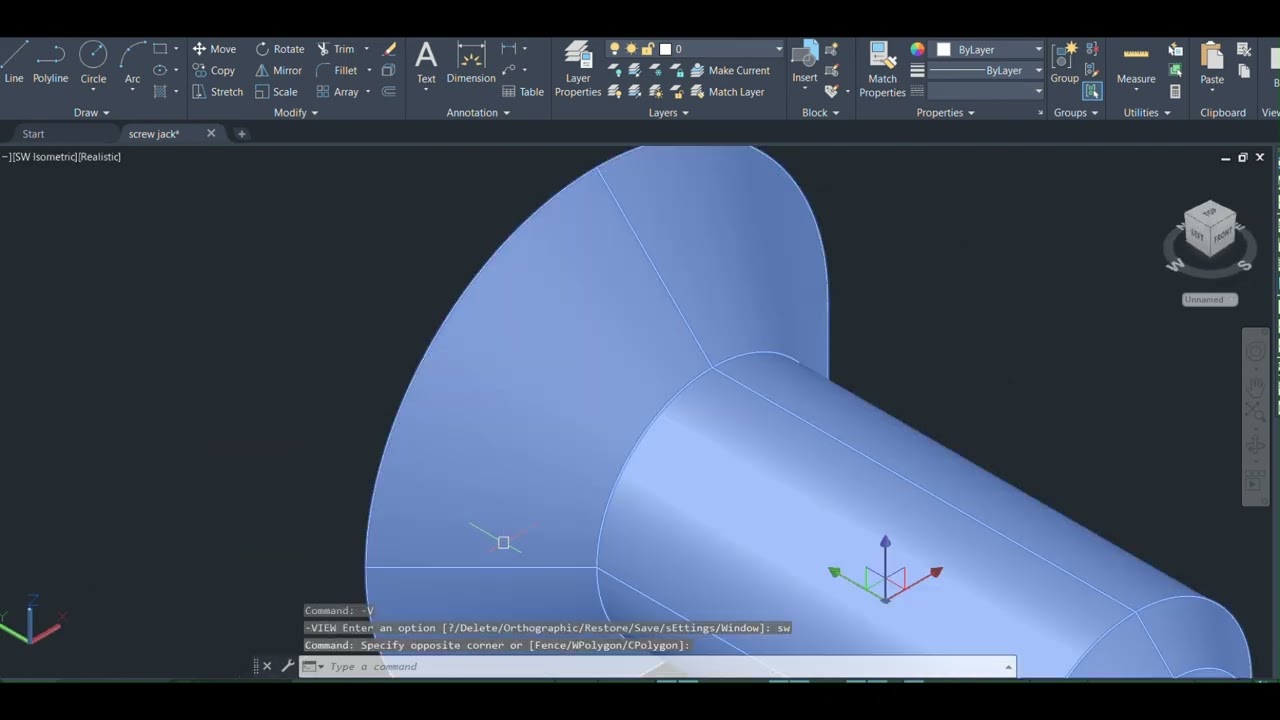Screen dimensions: 1280x720
Task: Expand the Properties panel
Action: pos(945,113)
